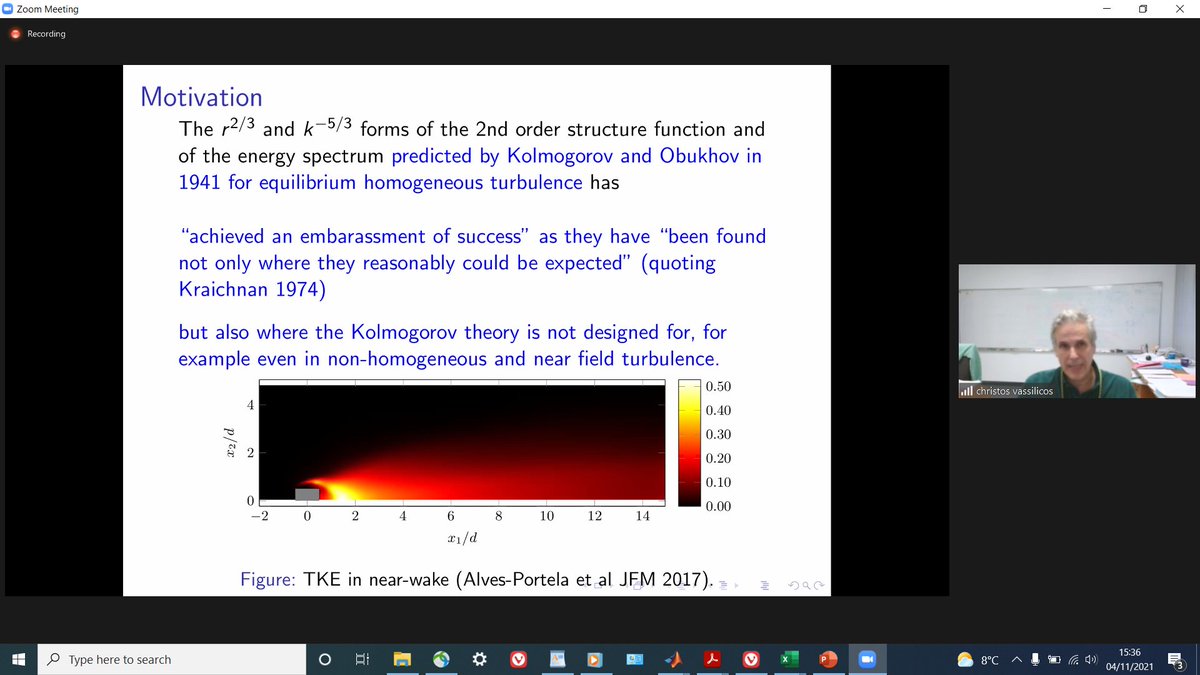Restore down the Zoom Meeting window
Screen dimensions: 1200x675
tap(1142, 9)
